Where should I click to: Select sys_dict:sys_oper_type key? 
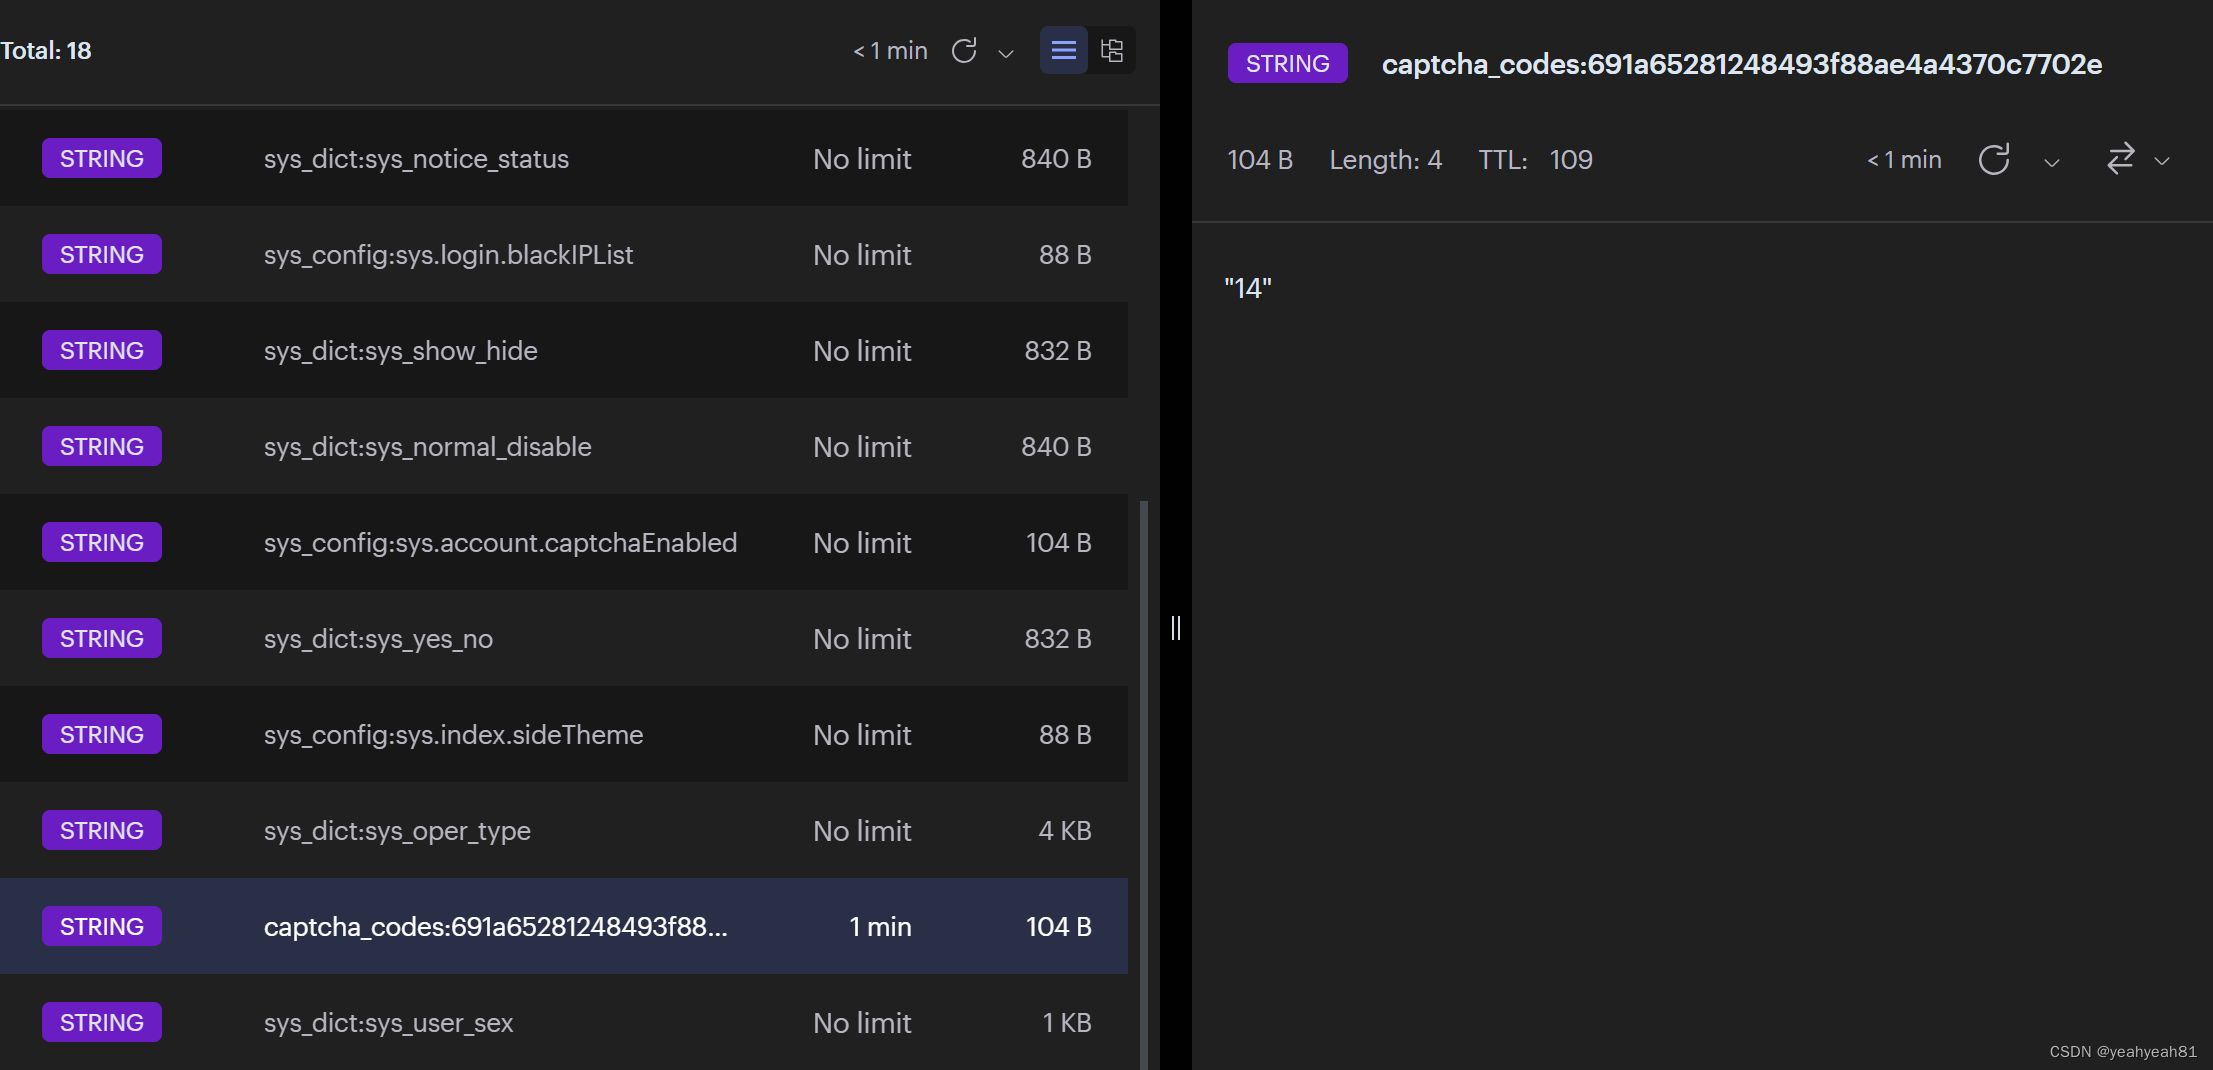[x=564, y=830]
